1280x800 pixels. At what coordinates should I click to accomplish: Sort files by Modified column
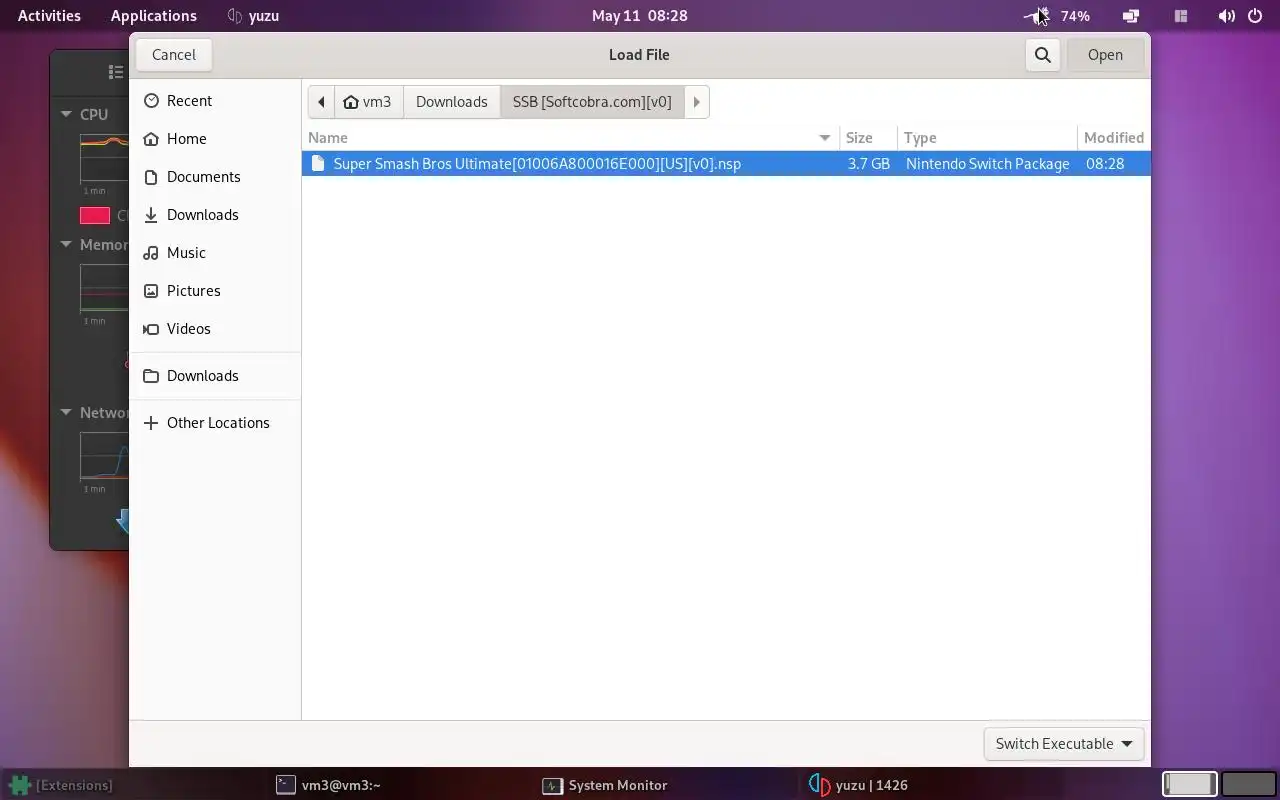[x=1114, y=138]
